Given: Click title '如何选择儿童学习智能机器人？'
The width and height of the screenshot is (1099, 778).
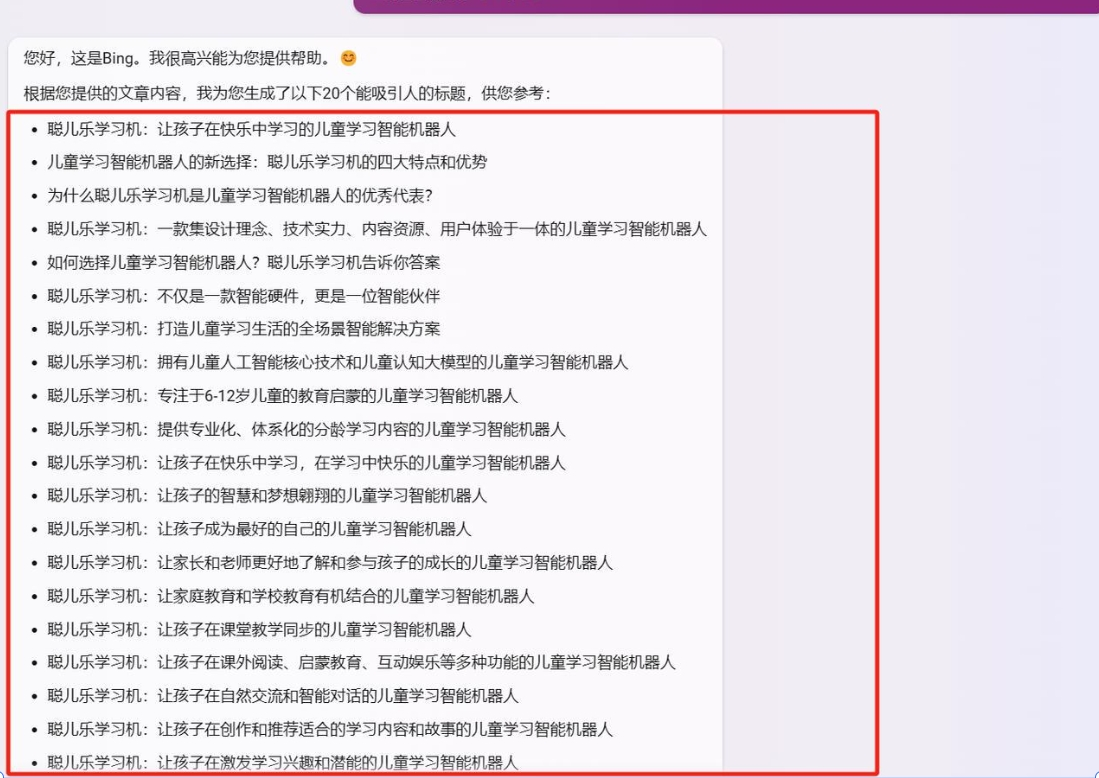Looking at the screenshot, I should [244, 262].
